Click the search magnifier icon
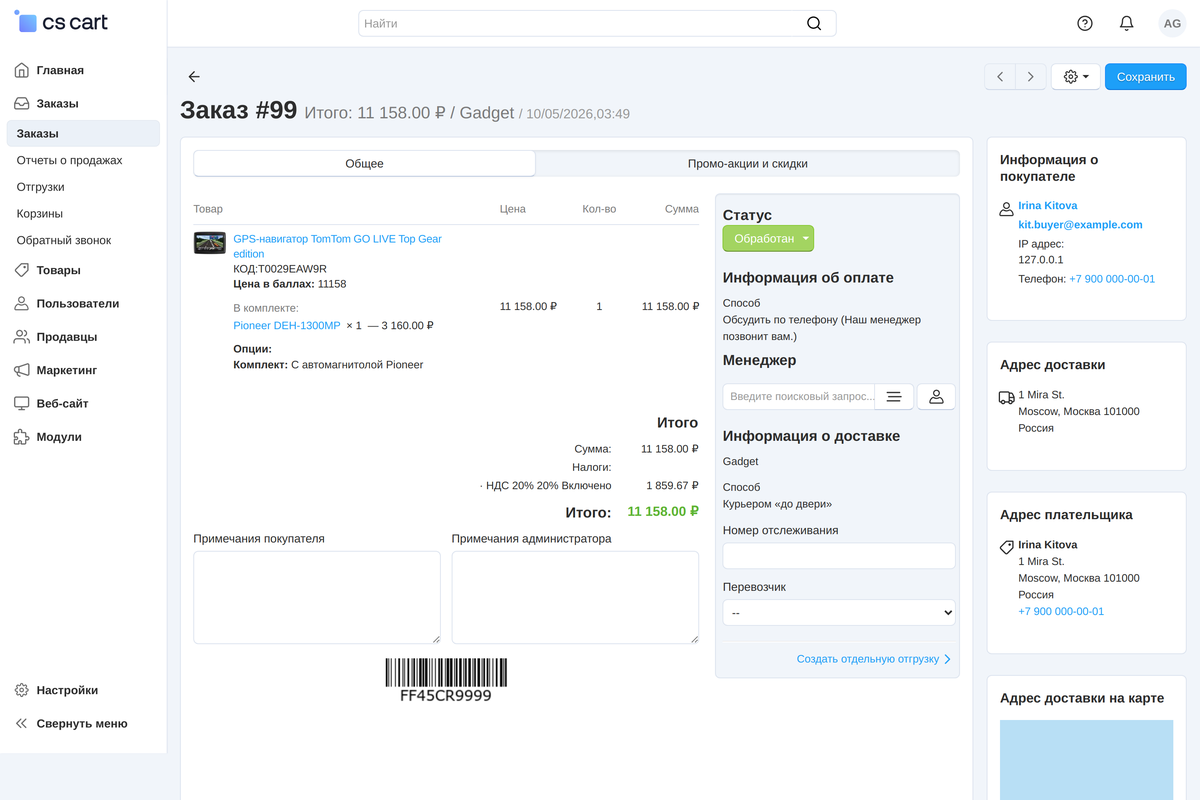The width and height of the screenshot is (1200, 800). coord(814,23)
